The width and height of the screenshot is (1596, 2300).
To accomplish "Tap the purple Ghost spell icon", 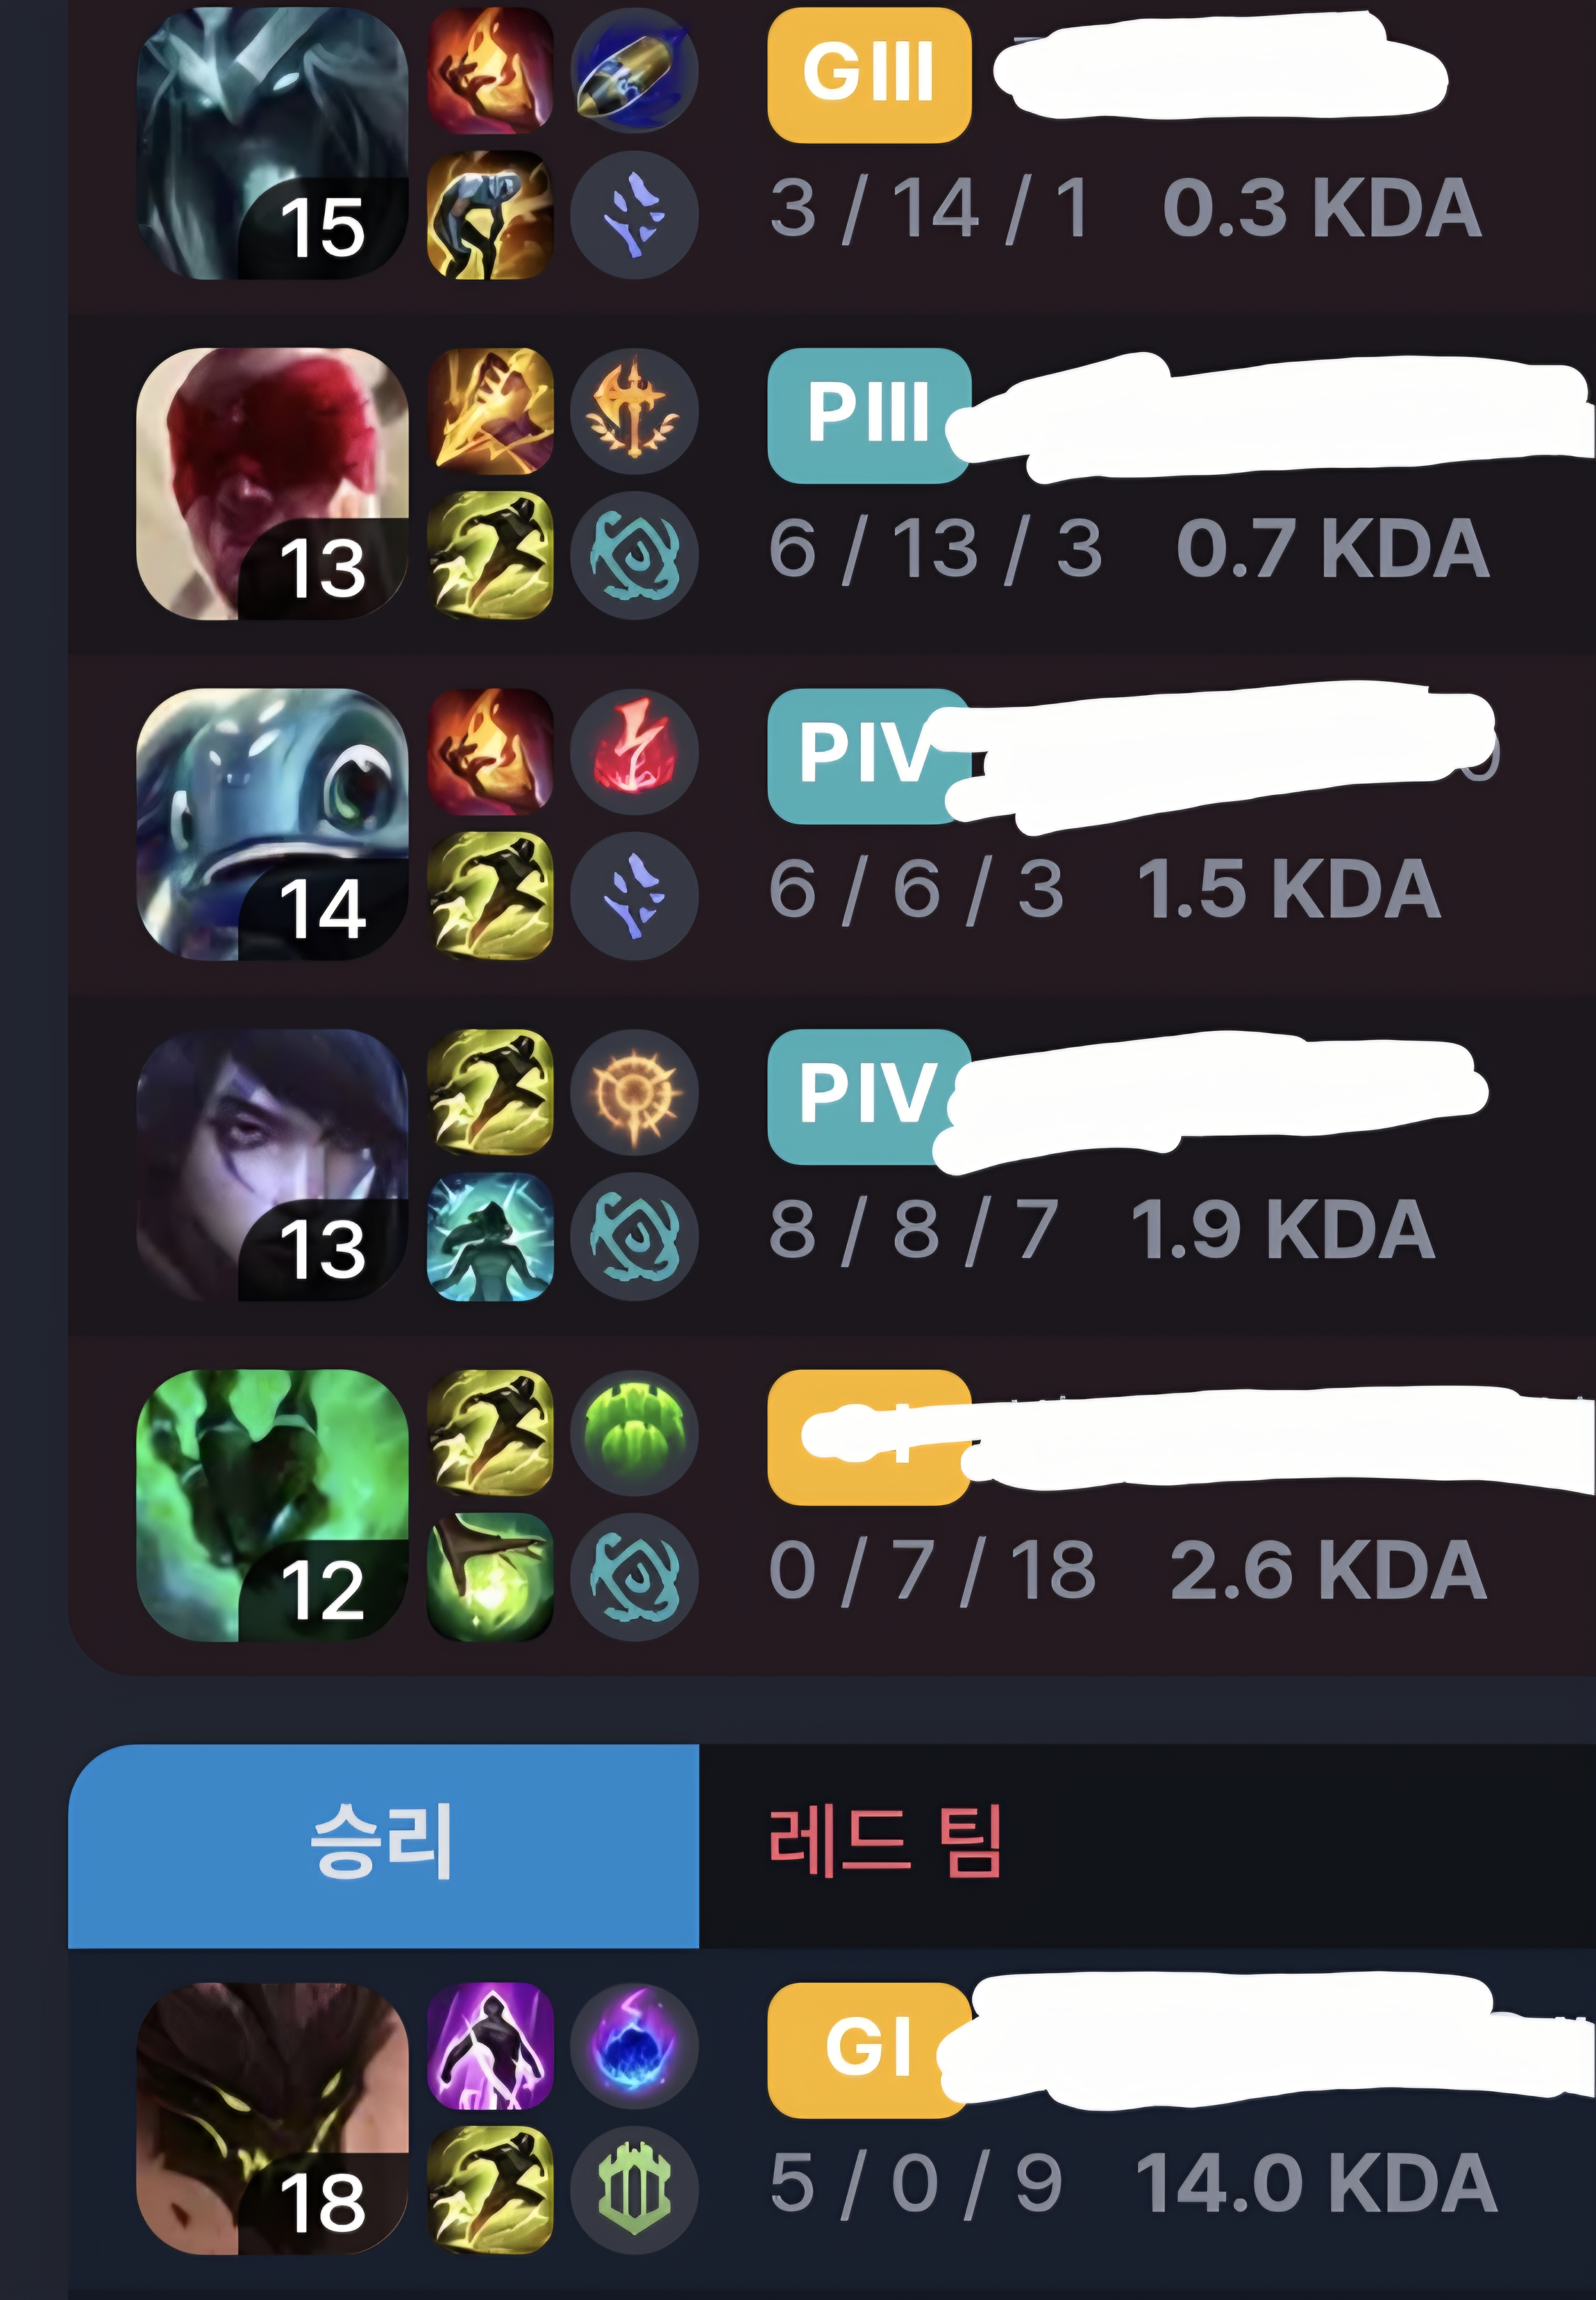I will tap(490, 2046).
